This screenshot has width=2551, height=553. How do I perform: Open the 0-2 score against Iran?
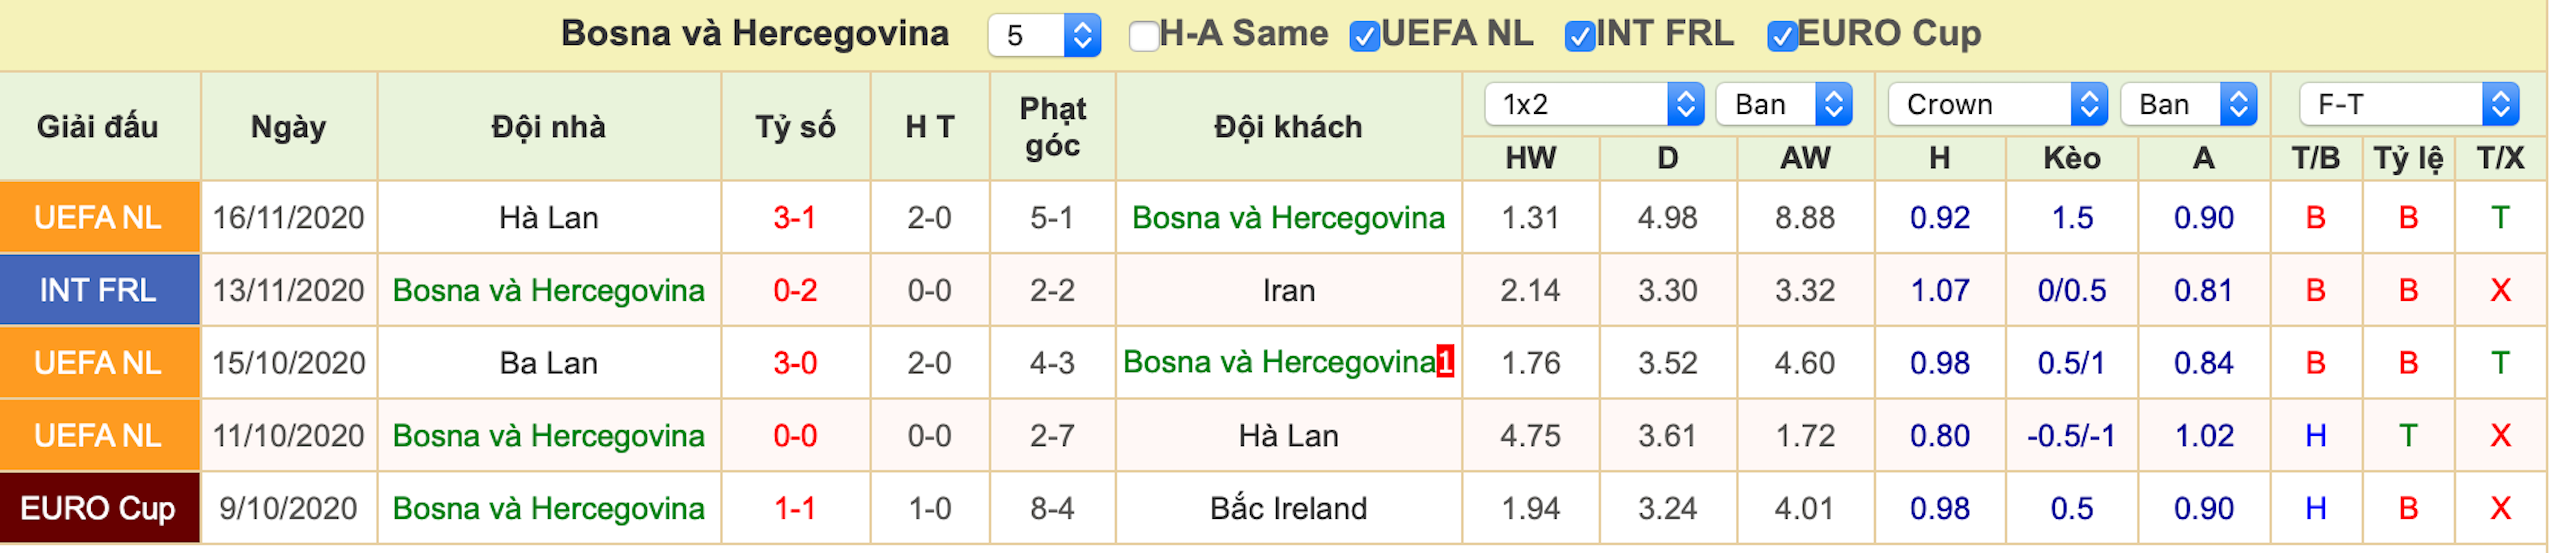tap(795, 290)
